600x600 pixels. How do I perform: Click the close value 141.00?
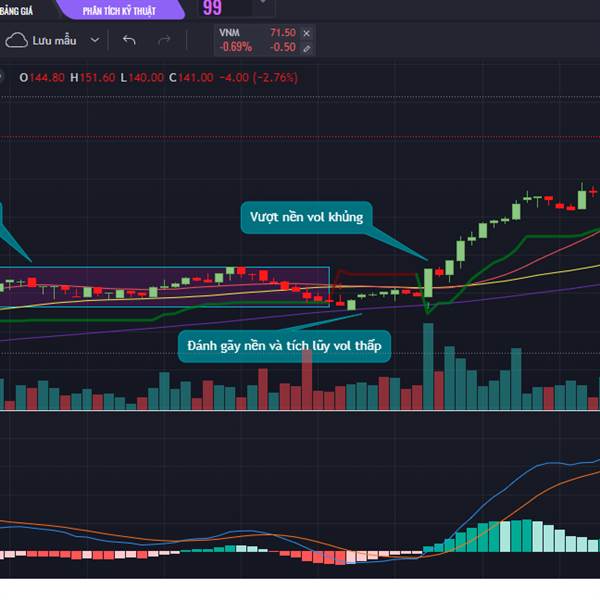click(x=196, y=78)
